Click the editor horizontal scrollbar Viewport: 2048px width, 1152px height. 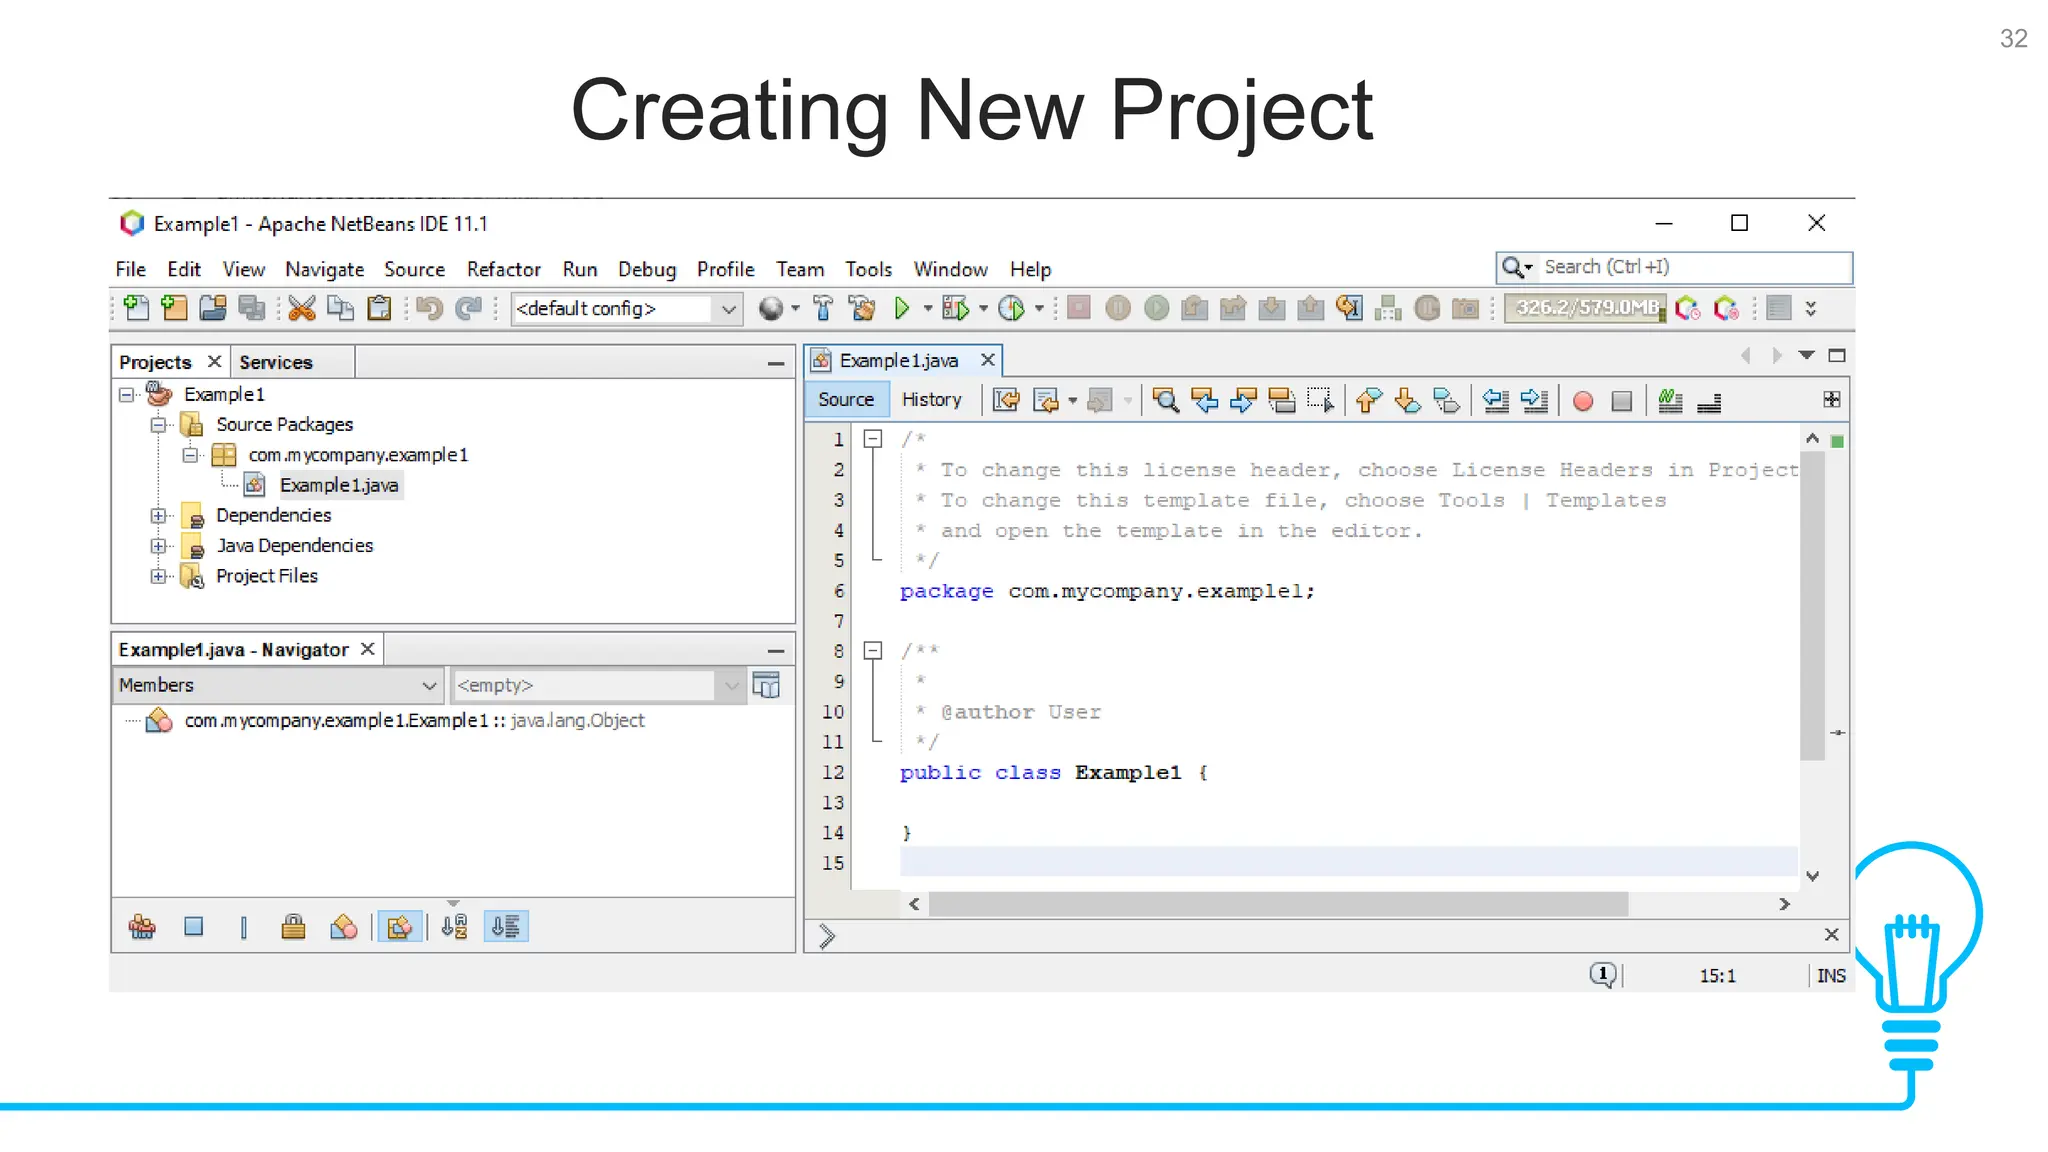coord(1277,904)
